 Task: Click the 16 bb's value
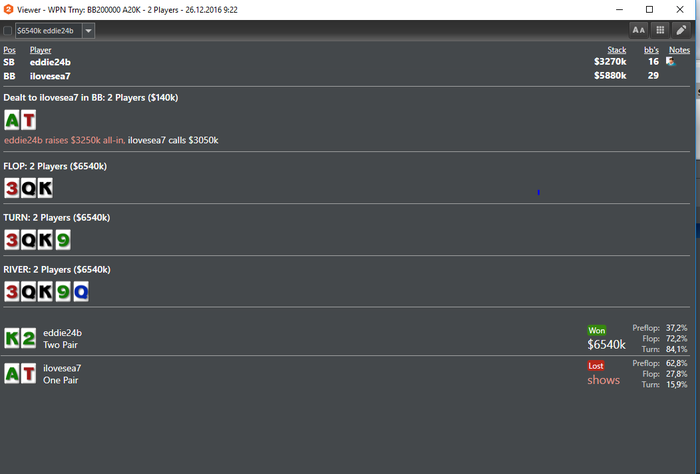(654, 62)
